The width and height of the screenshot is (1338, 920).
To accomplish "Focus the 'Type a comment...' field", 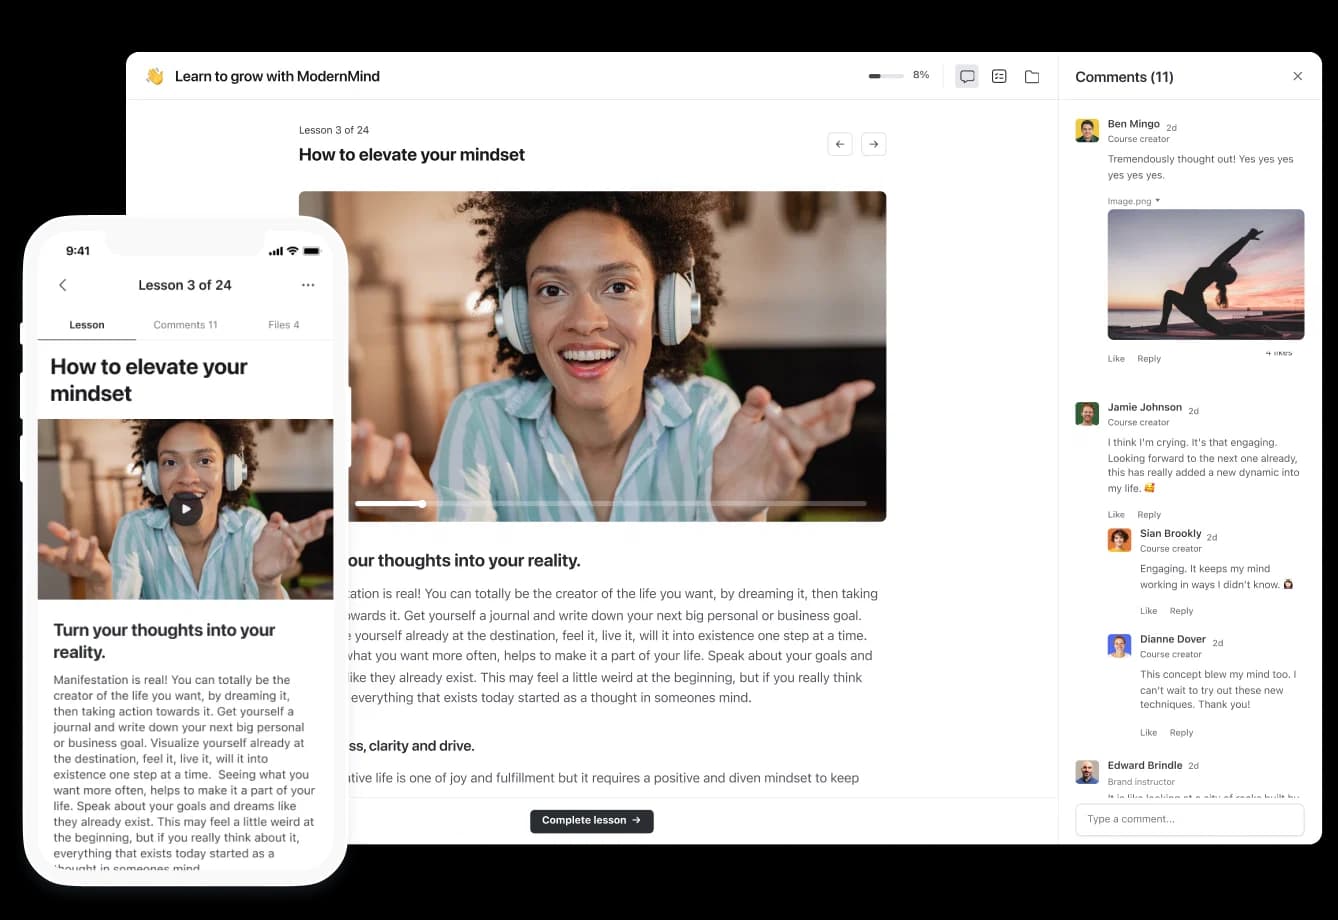I will click(x=1189, y=819).
